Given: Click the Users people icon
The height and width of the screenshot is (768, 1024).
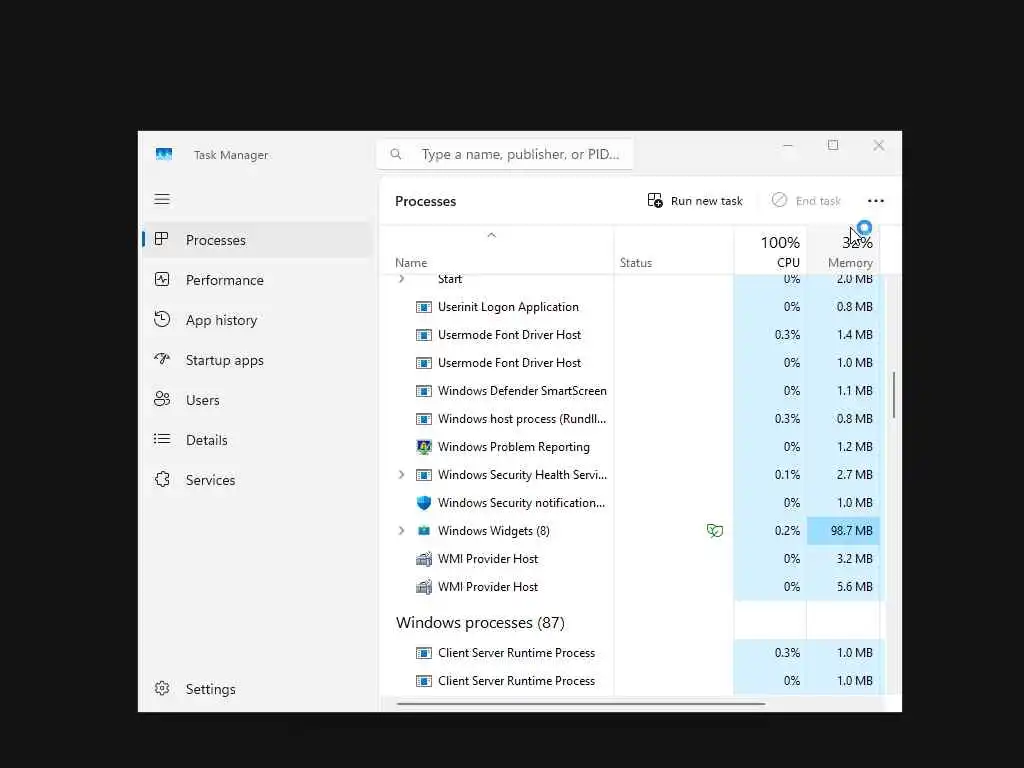Looking at the screenshot, I should 162,399.
